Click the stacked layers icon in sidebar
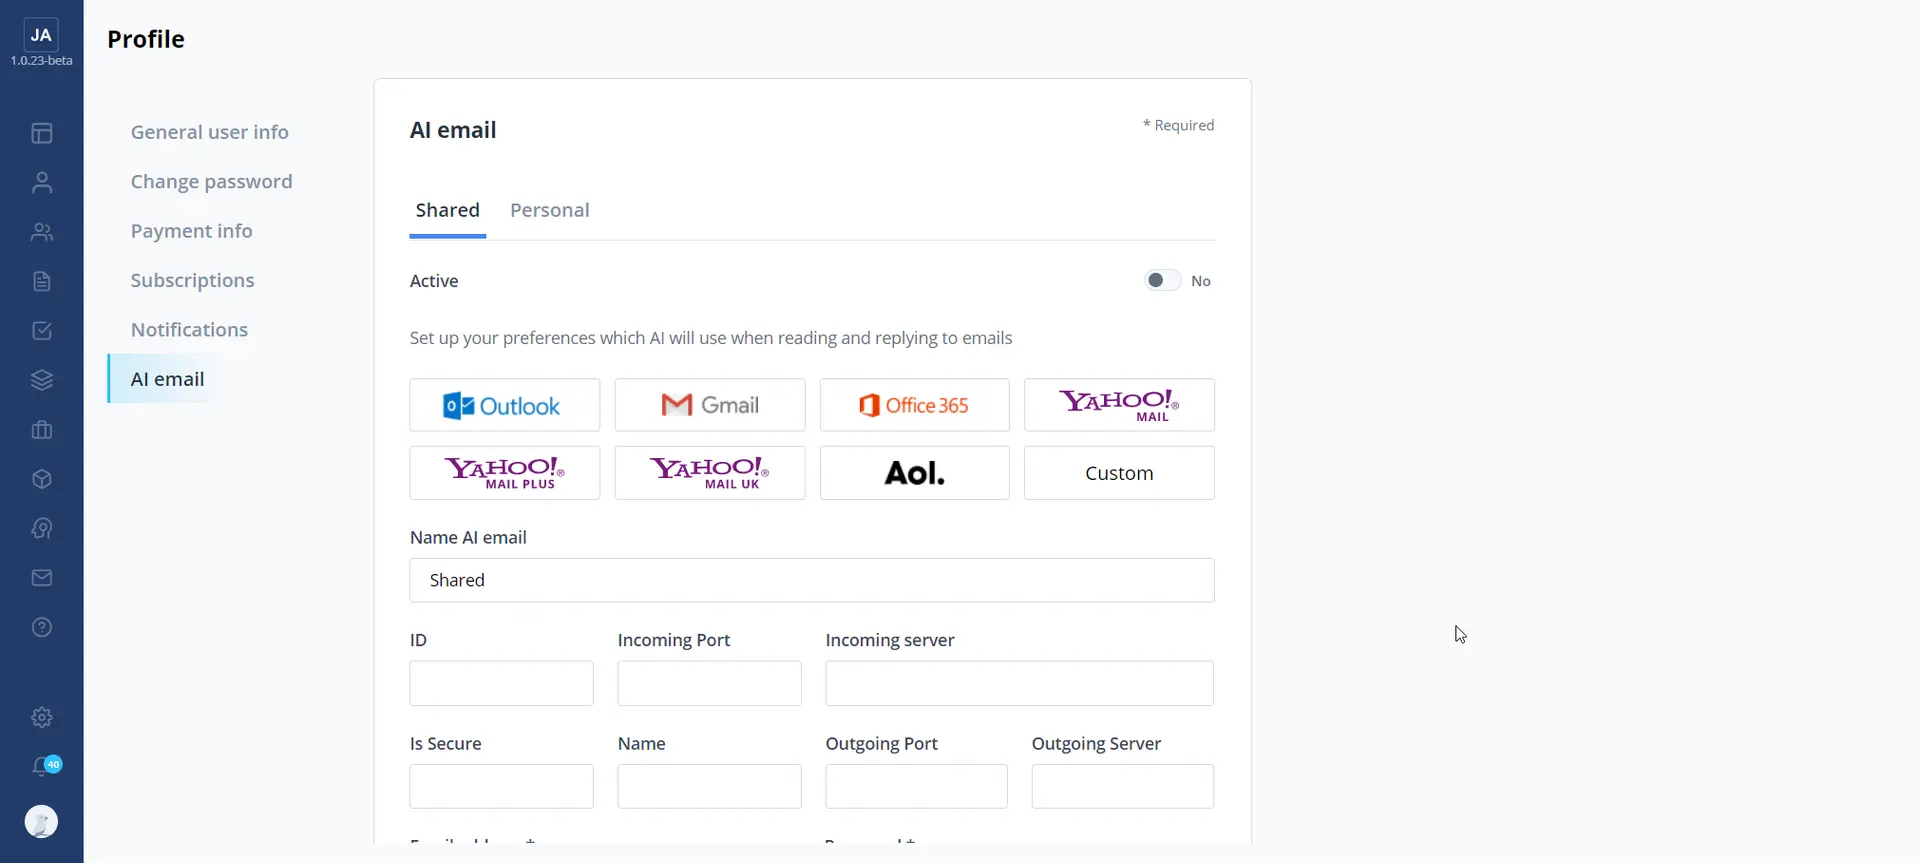Viewport: 1920px width, 863px height. pyautogui.click(x=42, y=380)
